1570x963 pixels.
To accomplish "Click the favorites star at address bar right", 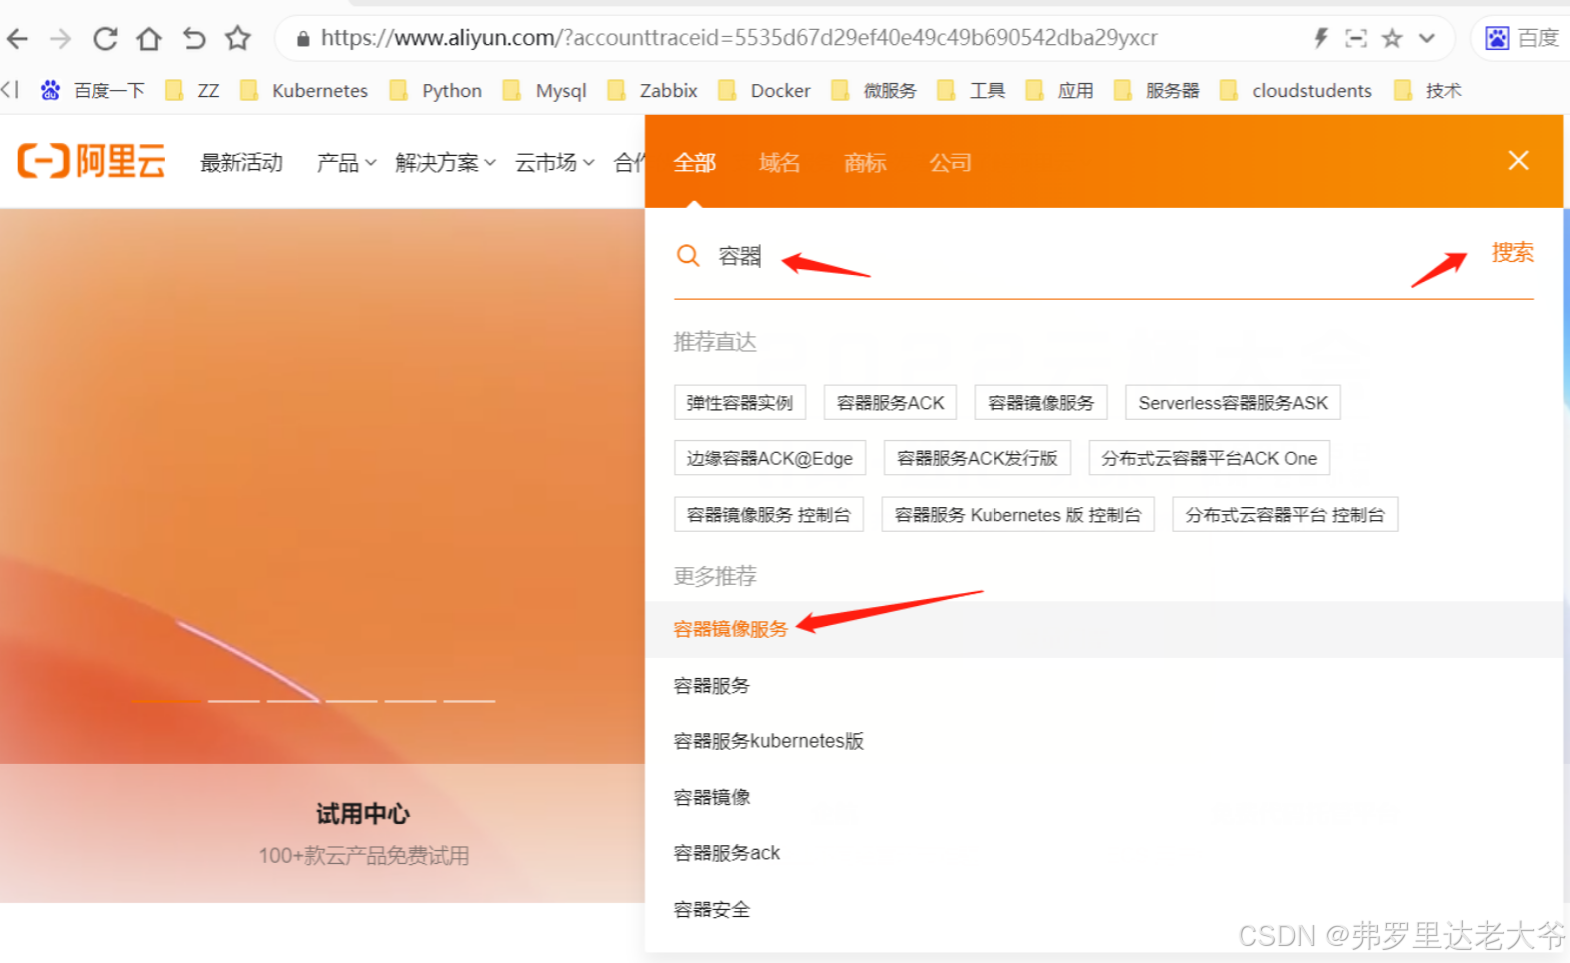I will pos(1392,39).
